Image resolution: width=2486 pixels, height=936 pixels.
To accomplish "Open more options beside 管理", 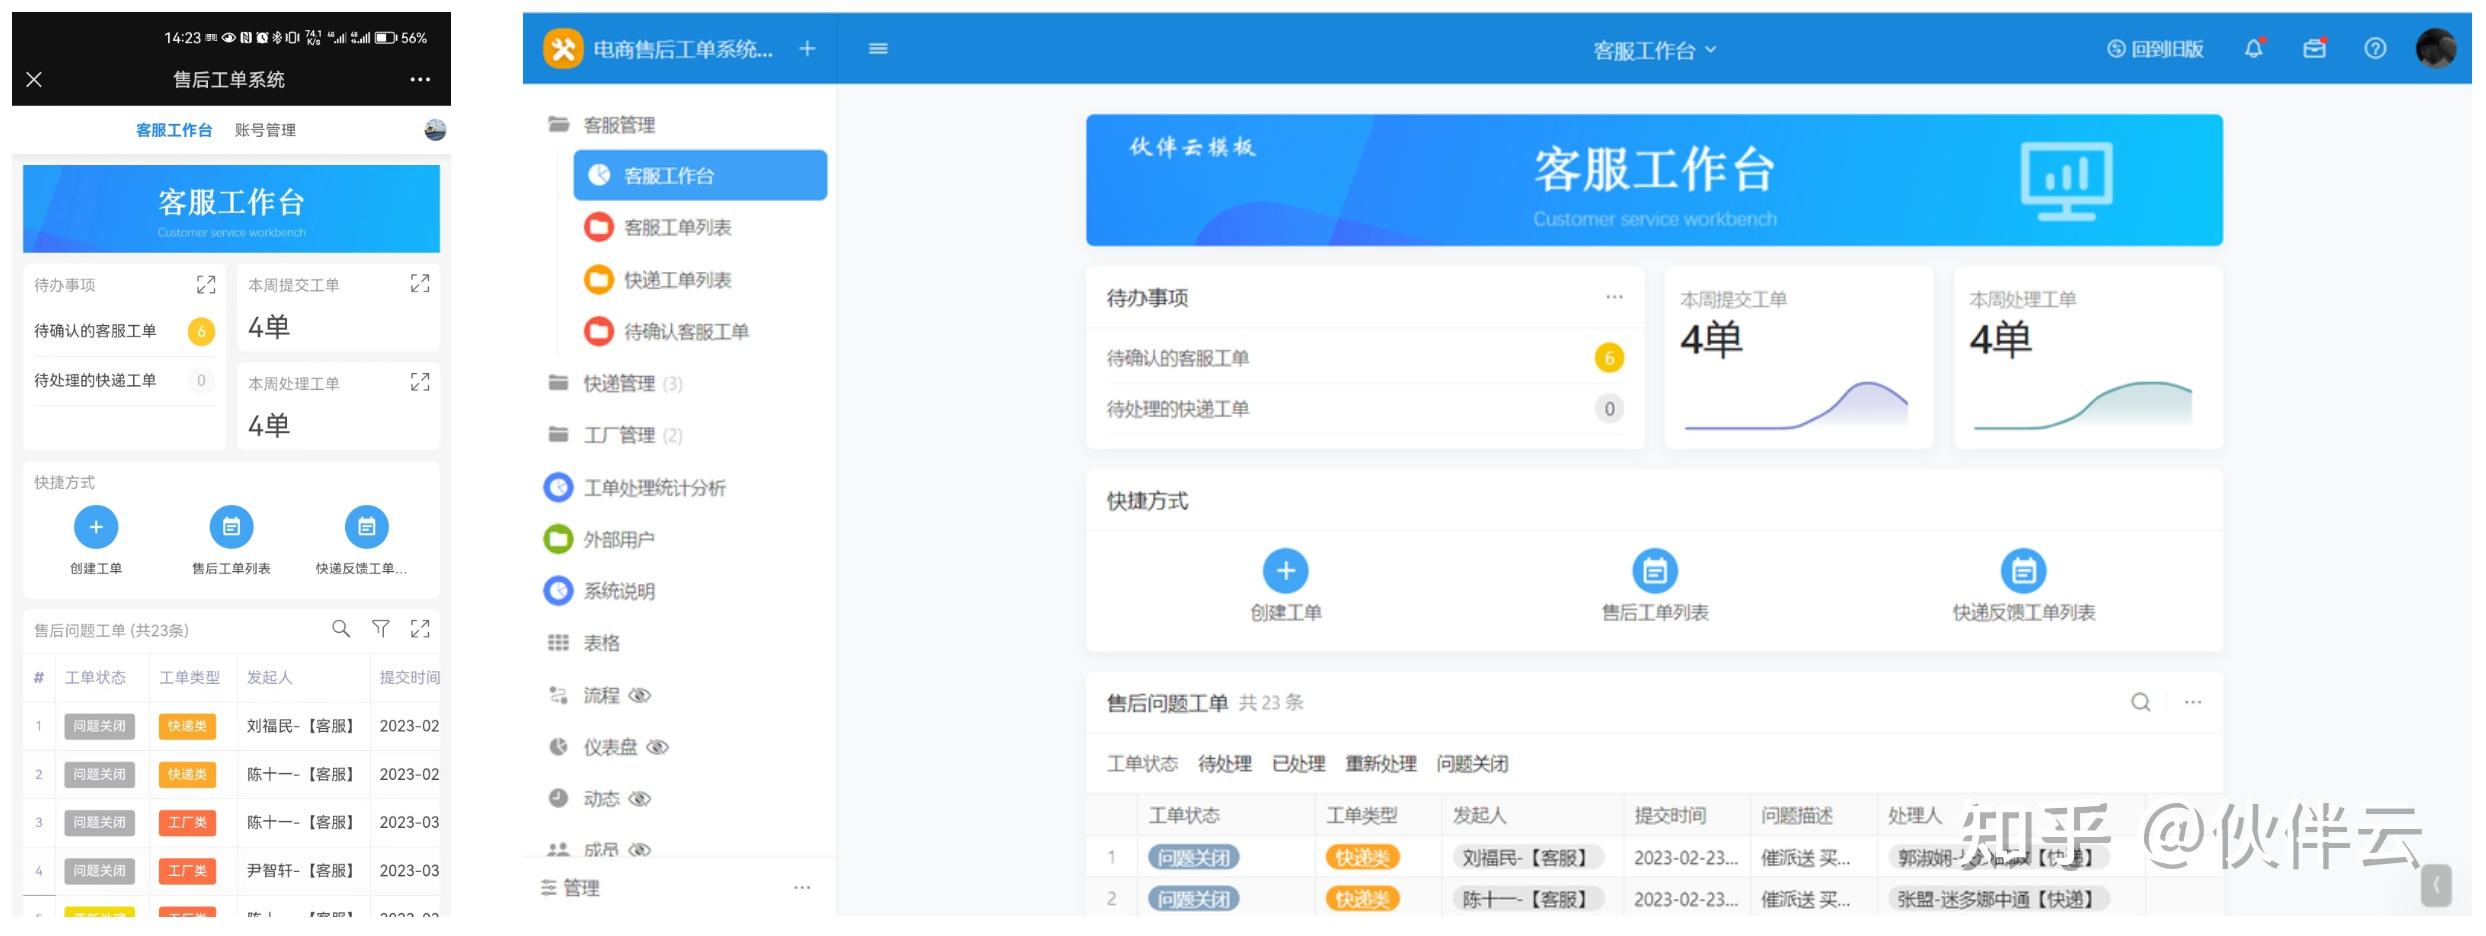I will point(802,887).
